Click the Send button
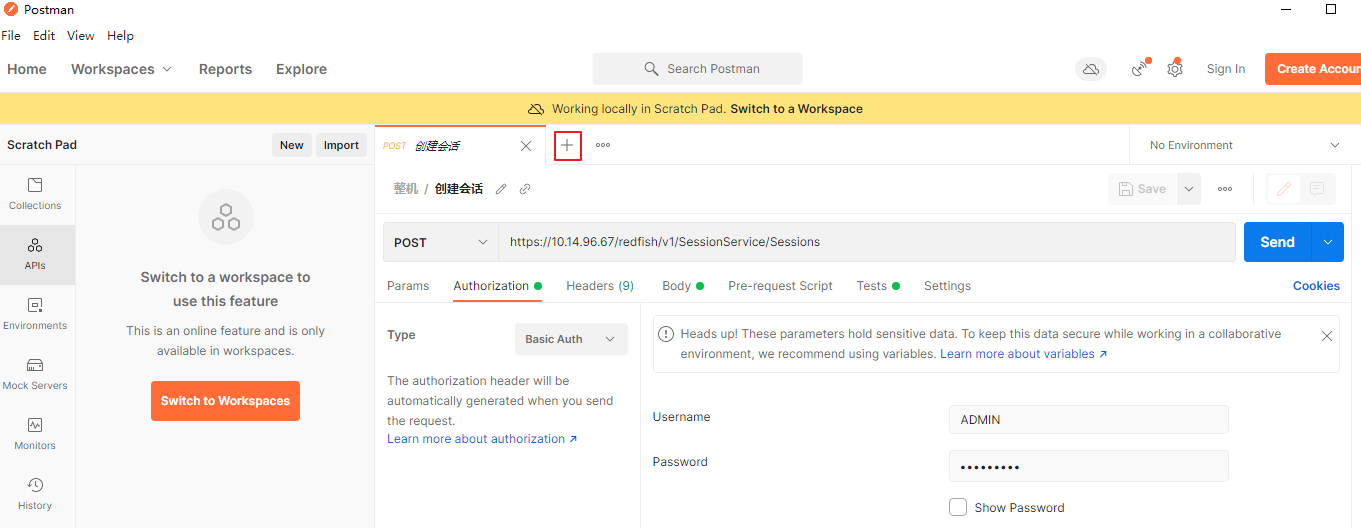Screen dimensions: 1361x528 [x=1277, y=242]
